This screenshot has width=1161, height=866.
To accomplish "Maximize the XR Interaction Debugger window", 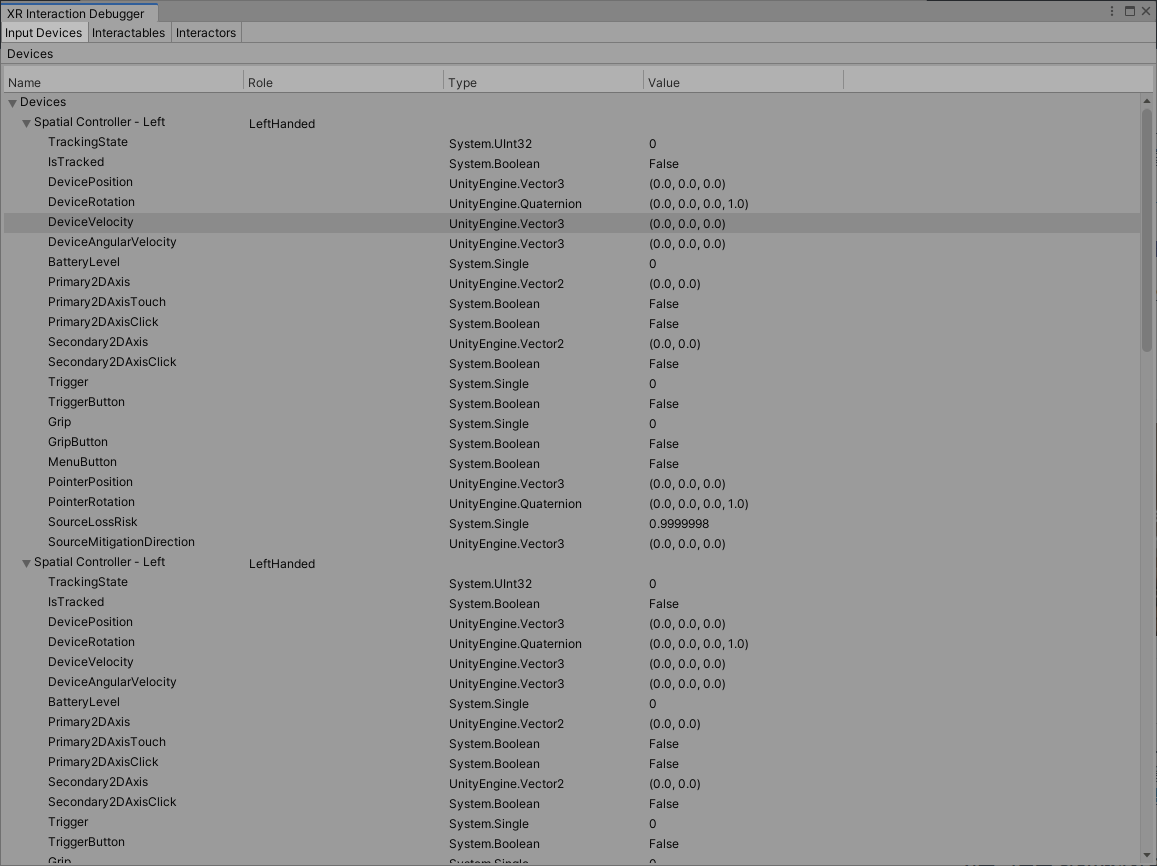I will click(1130, 11).
